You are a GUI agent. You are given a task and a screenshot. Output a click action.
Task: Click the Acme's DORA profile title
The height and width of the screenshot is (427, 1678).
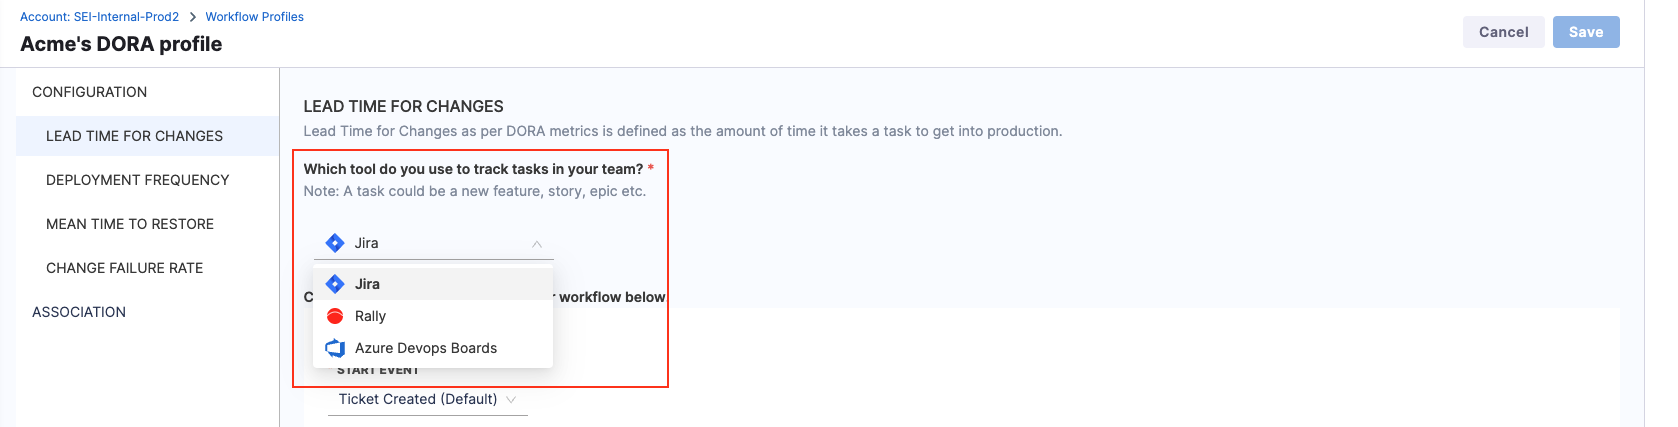click(x=121, y=44)
